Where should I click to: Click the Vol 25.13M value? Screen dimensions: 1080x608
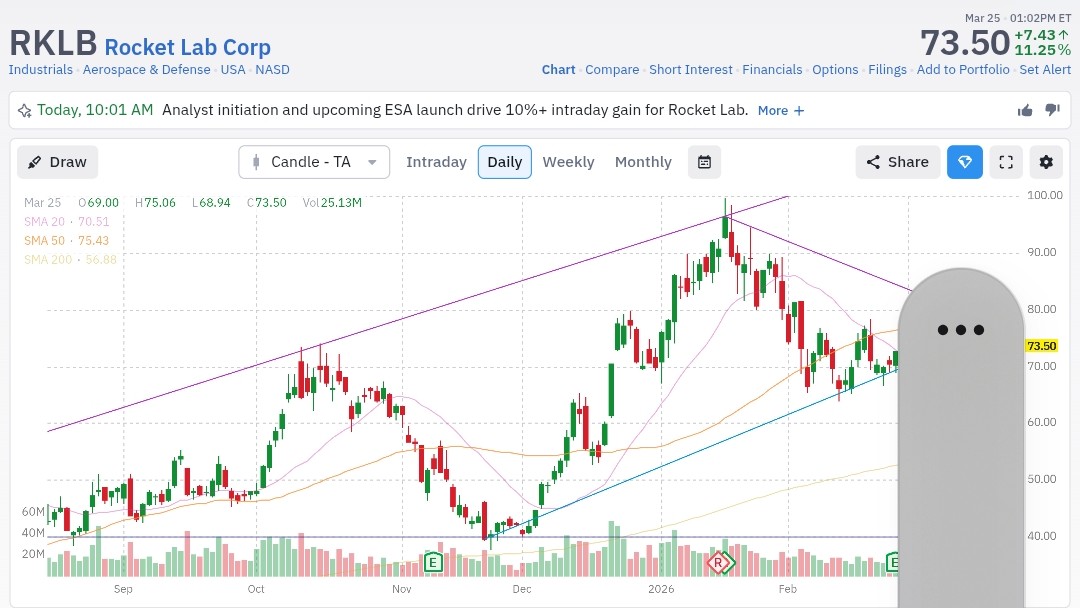tap(332, 202)
